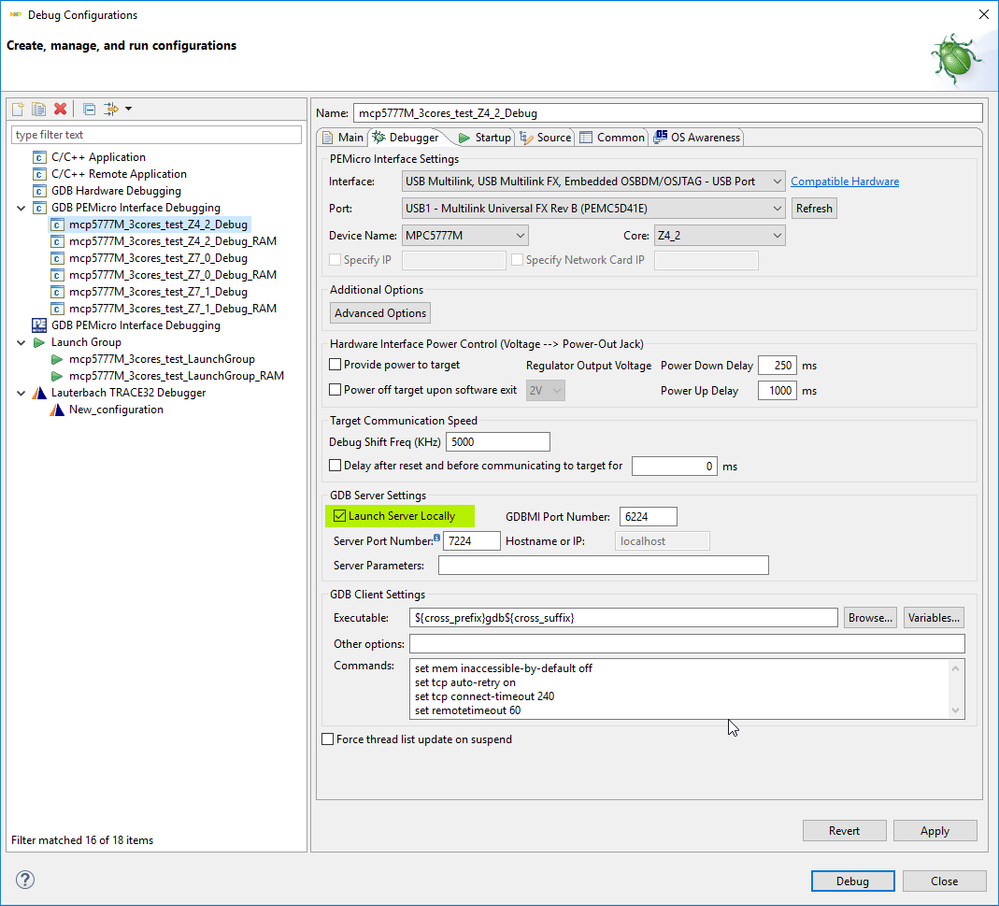Open filter options dropdown arrow in toolbar
The width and height of the screenshot is (999, 906).
(129, 109)
